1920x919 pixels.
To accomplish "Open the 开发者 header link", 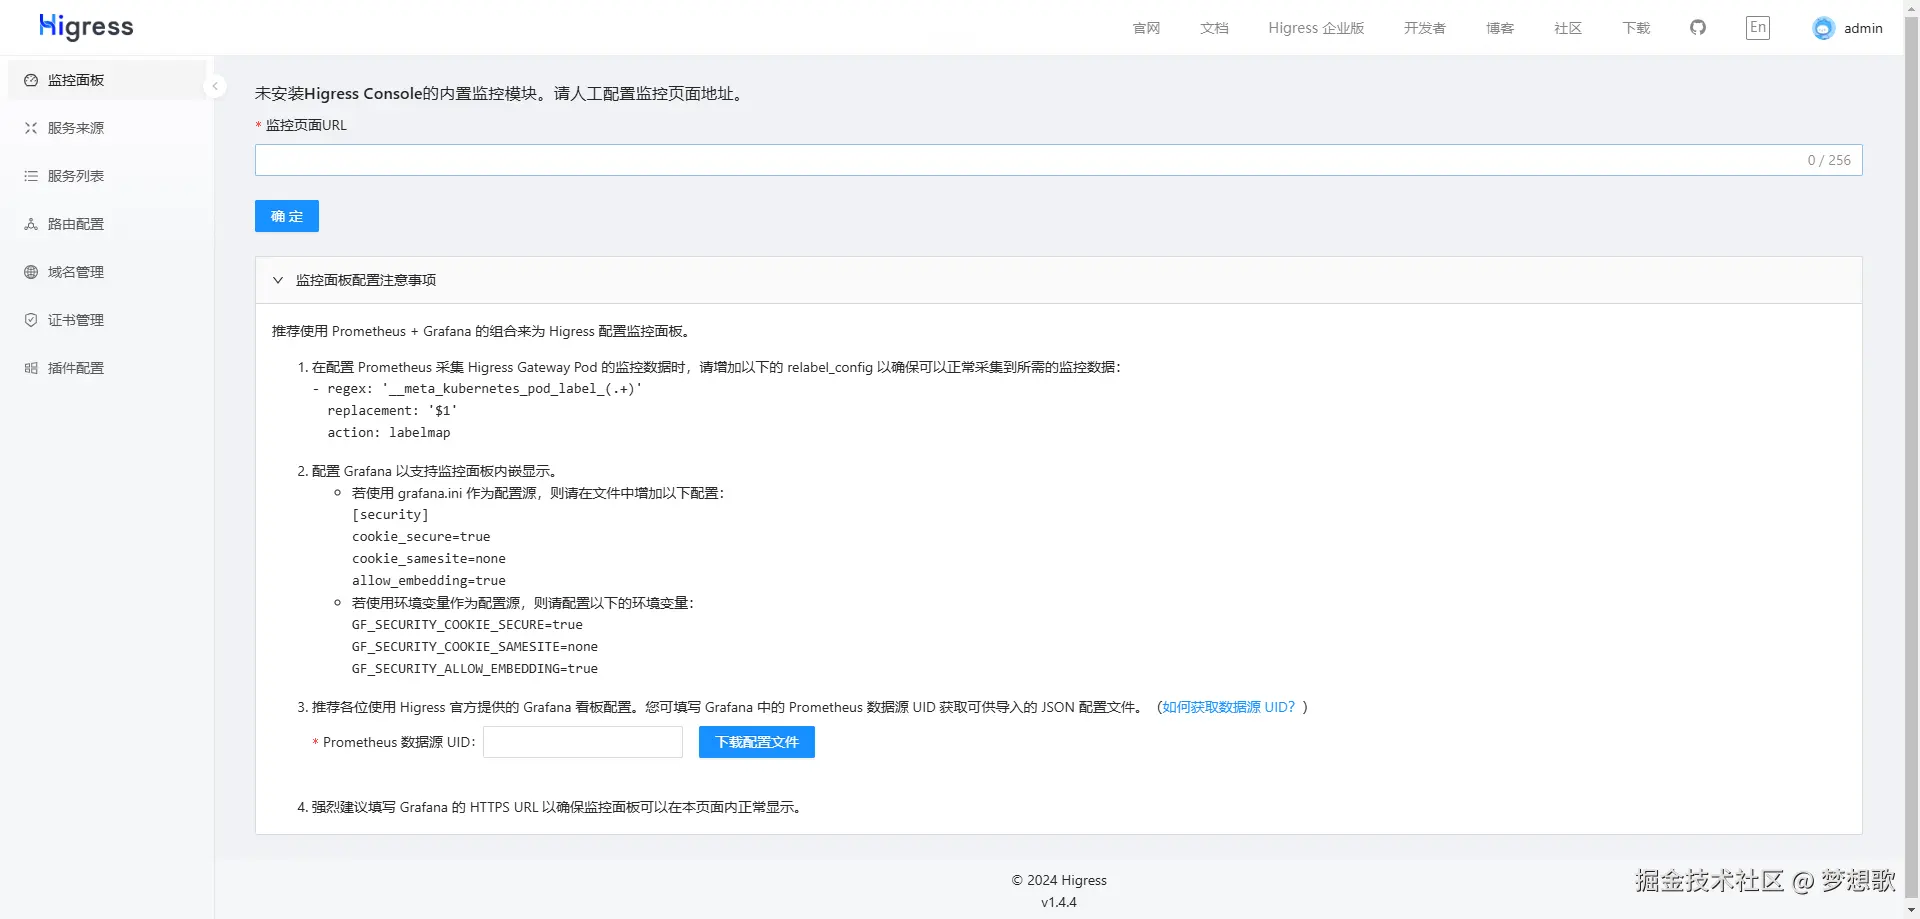I will 1424,28.
